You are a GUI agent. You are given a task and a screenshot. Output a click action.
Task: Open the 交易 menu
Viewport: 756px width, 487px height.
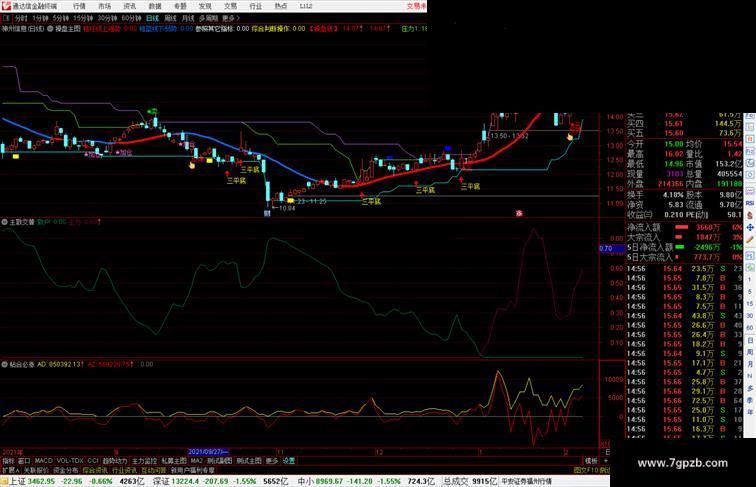230,6
